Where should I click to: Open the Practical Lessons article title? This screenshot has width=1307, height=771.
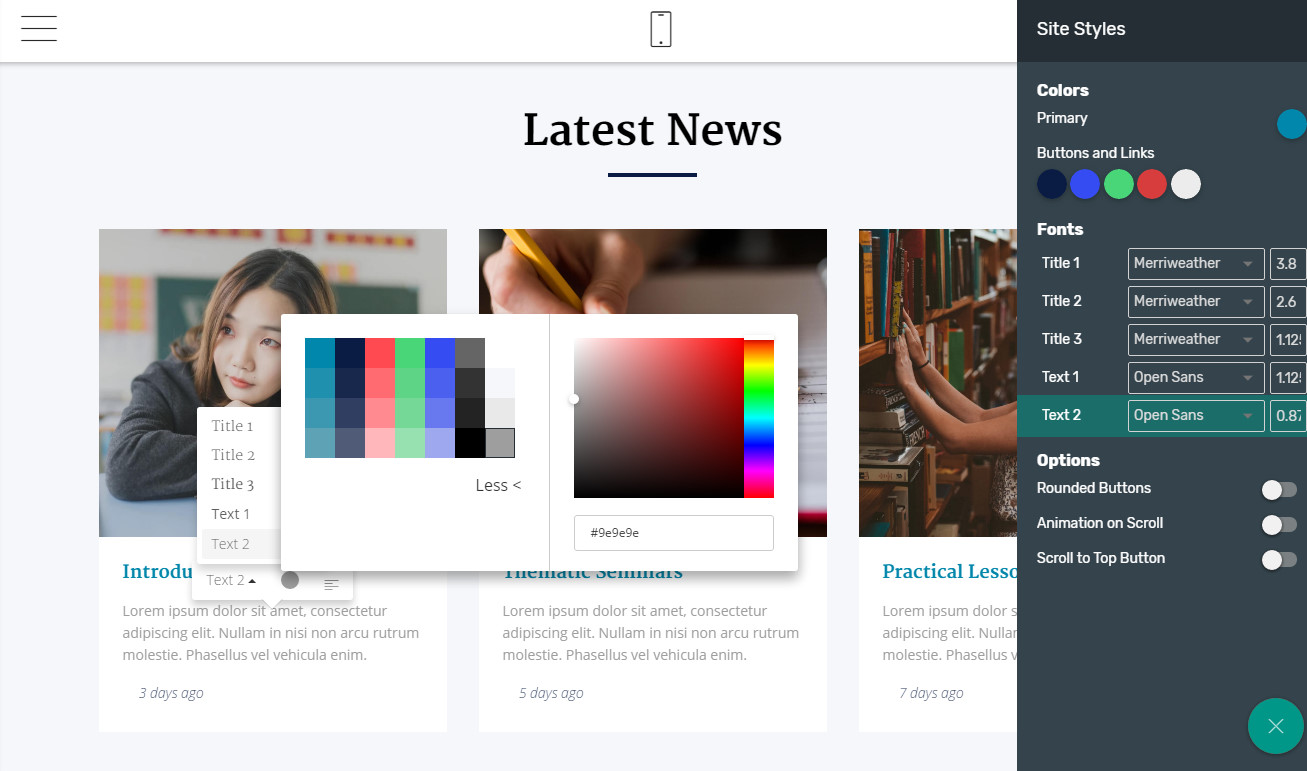948,571
